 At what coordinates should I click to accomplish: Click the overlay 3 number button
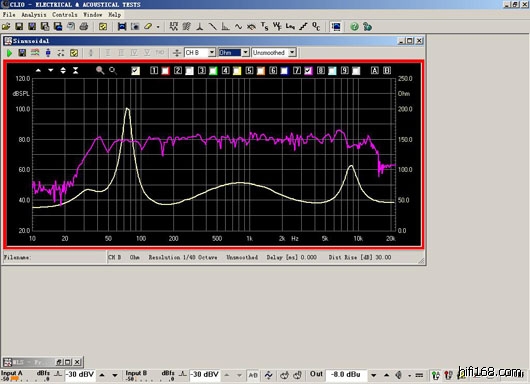(x=202, y=70)
